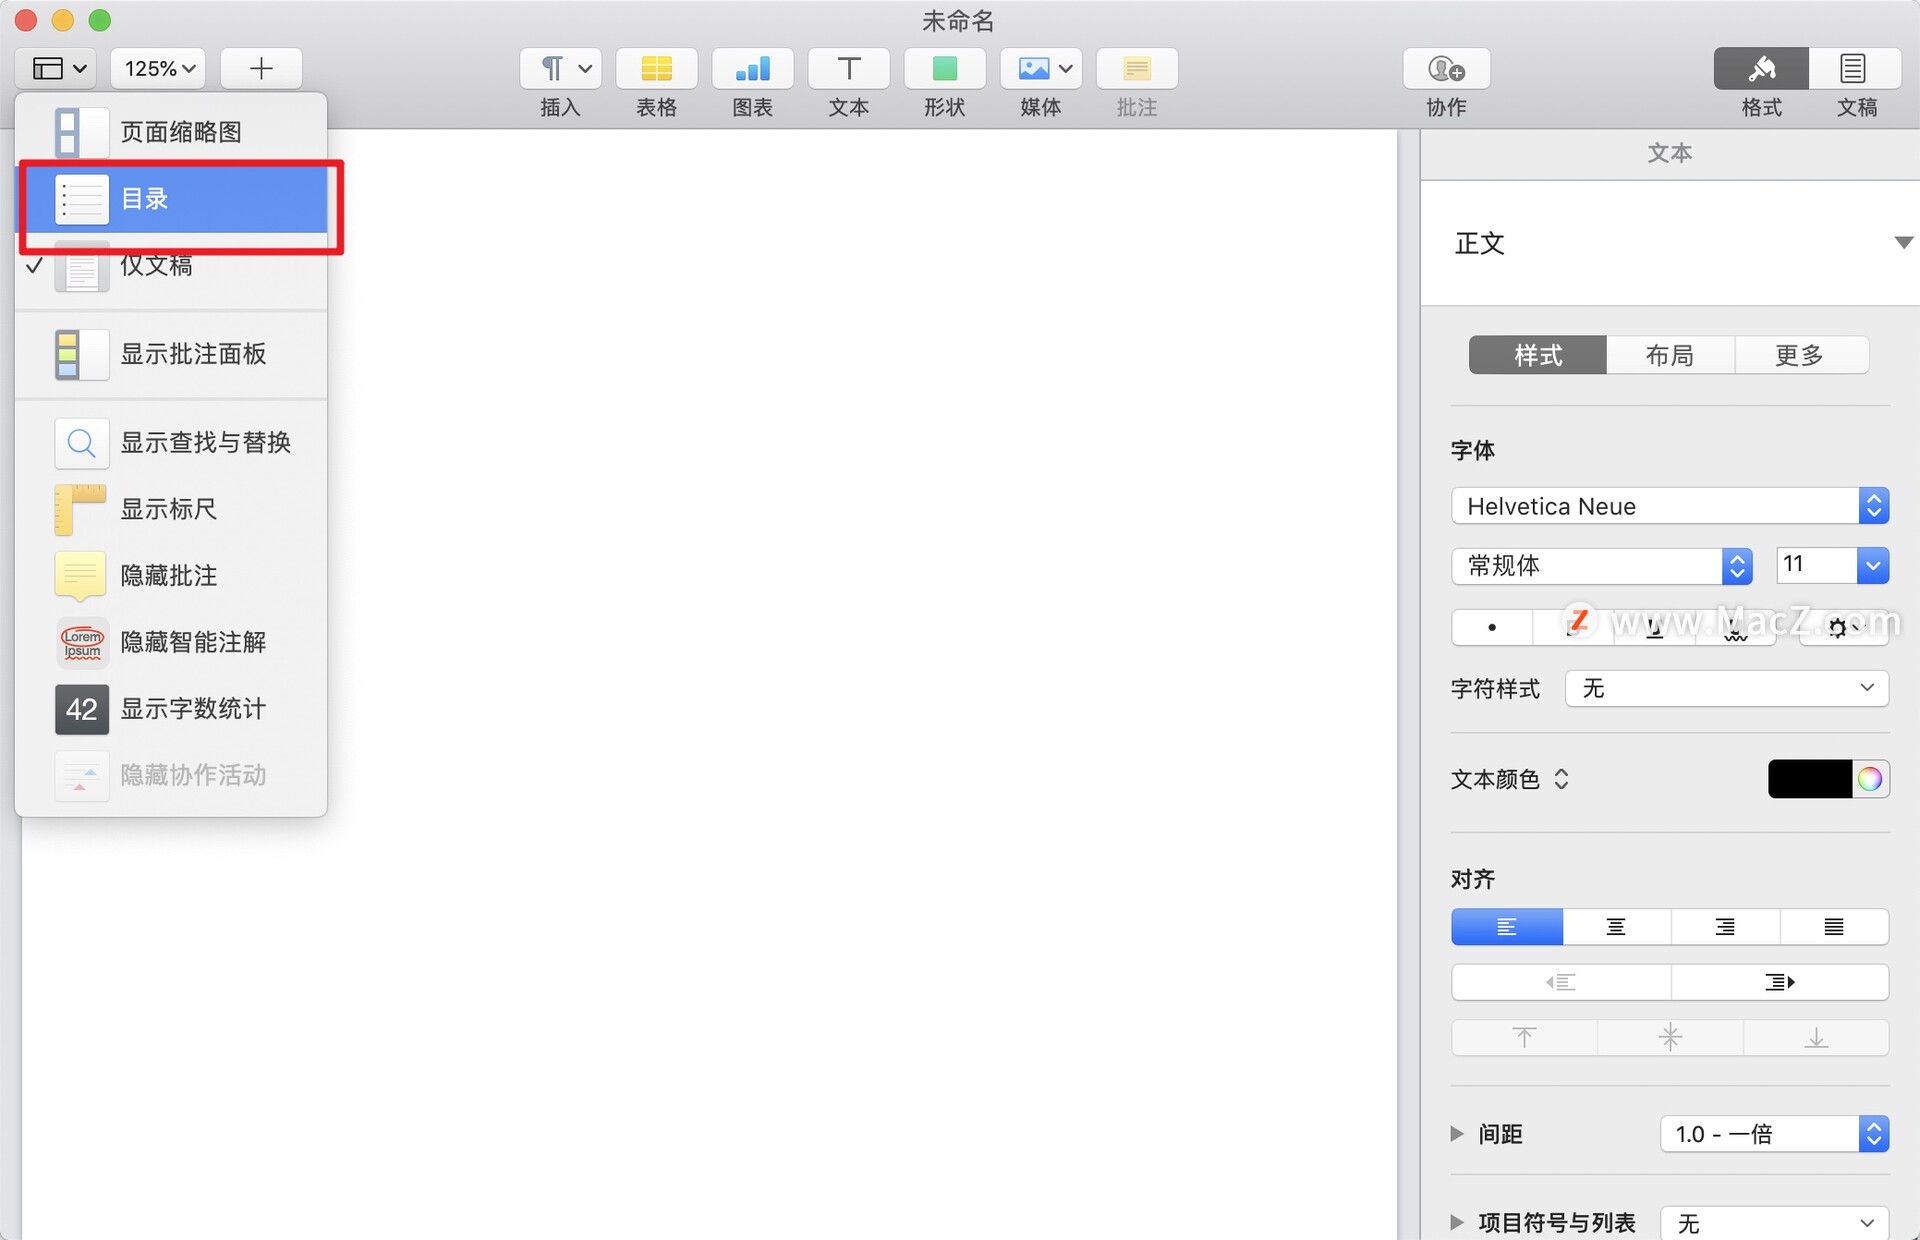
Task: Insert a table with the Table icon
Action: click(x=656, y=68)
